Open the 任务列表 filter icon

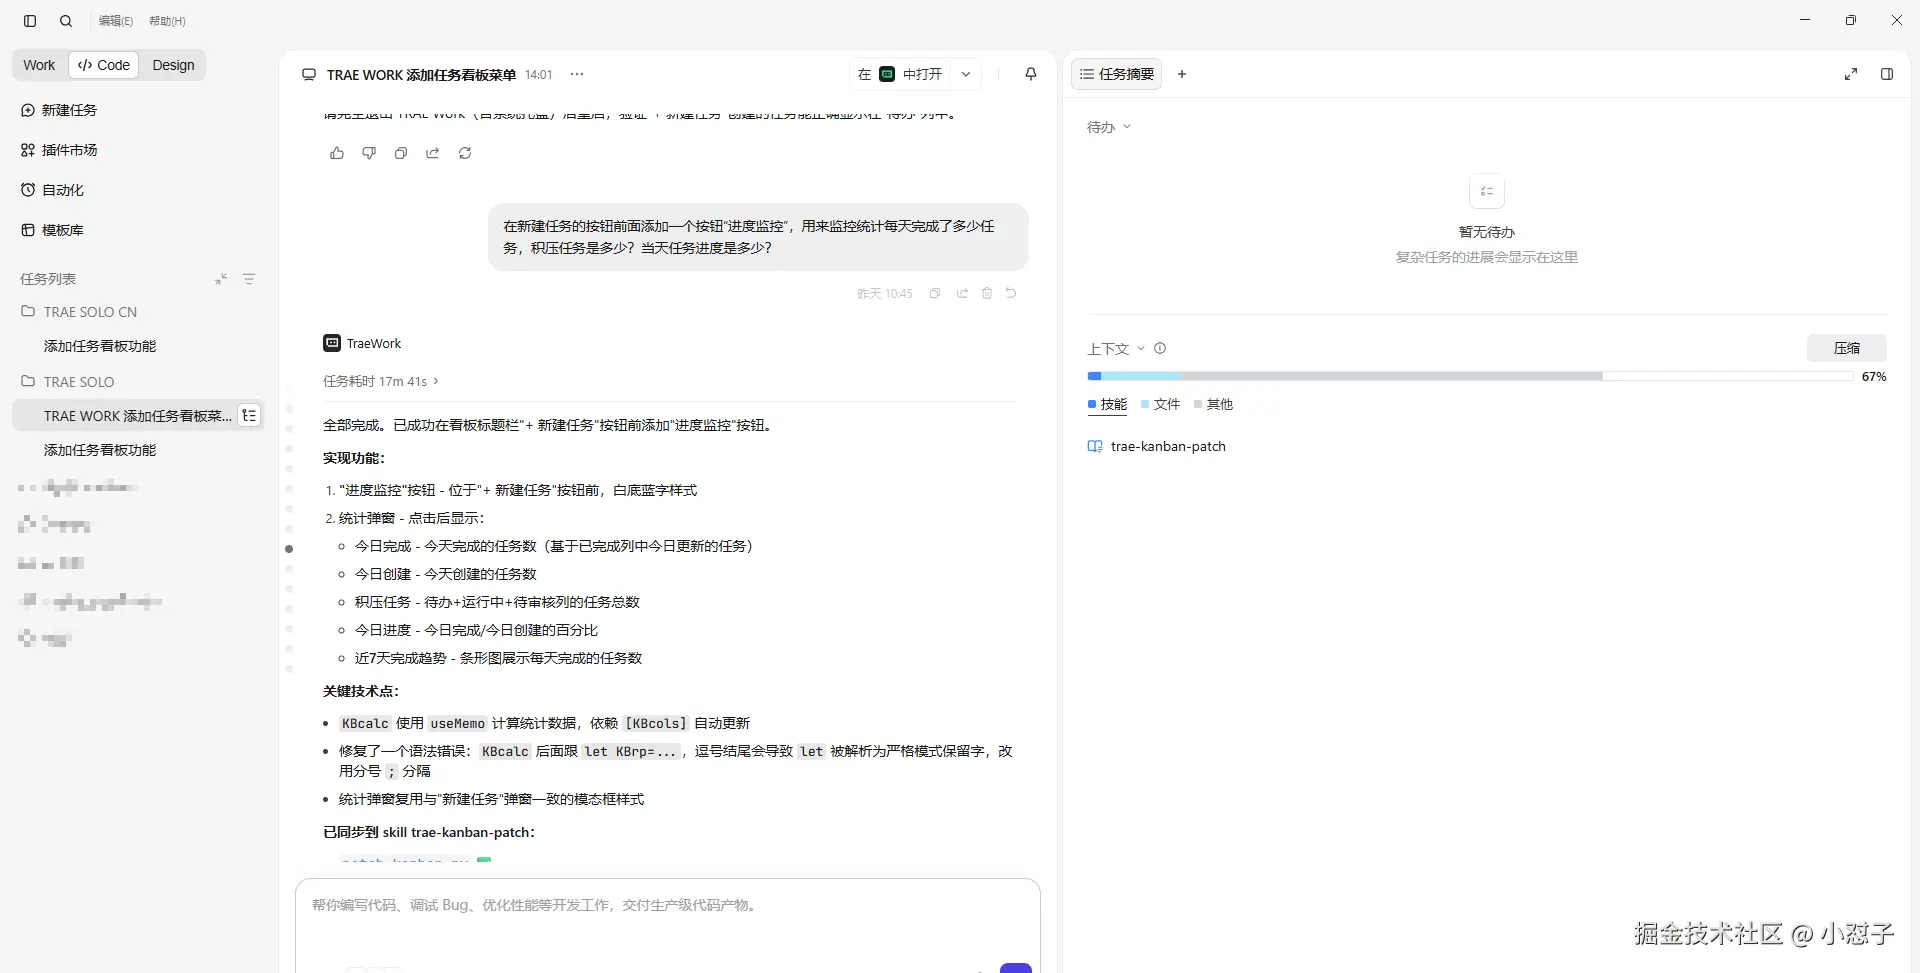click(249, 279)
